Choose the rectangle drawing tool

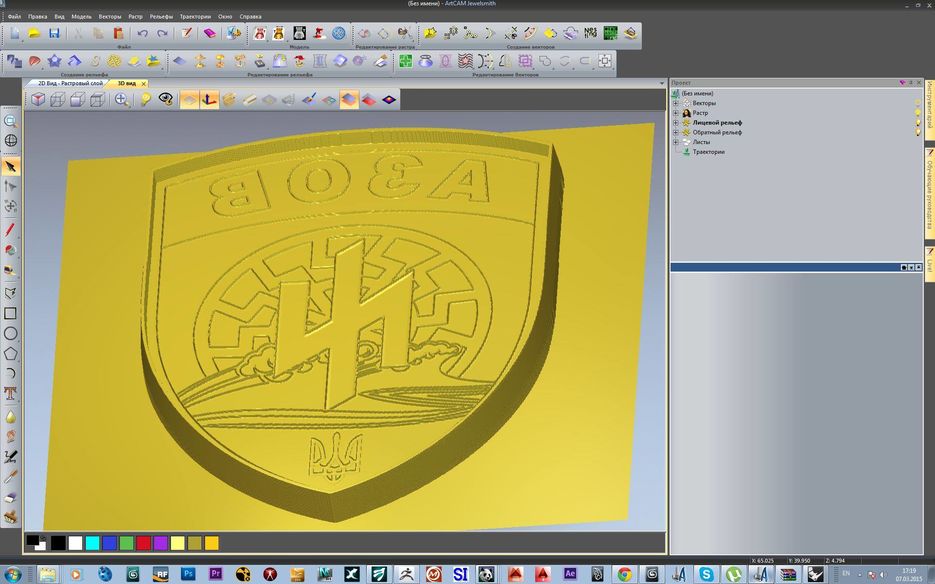click(10, 313)
